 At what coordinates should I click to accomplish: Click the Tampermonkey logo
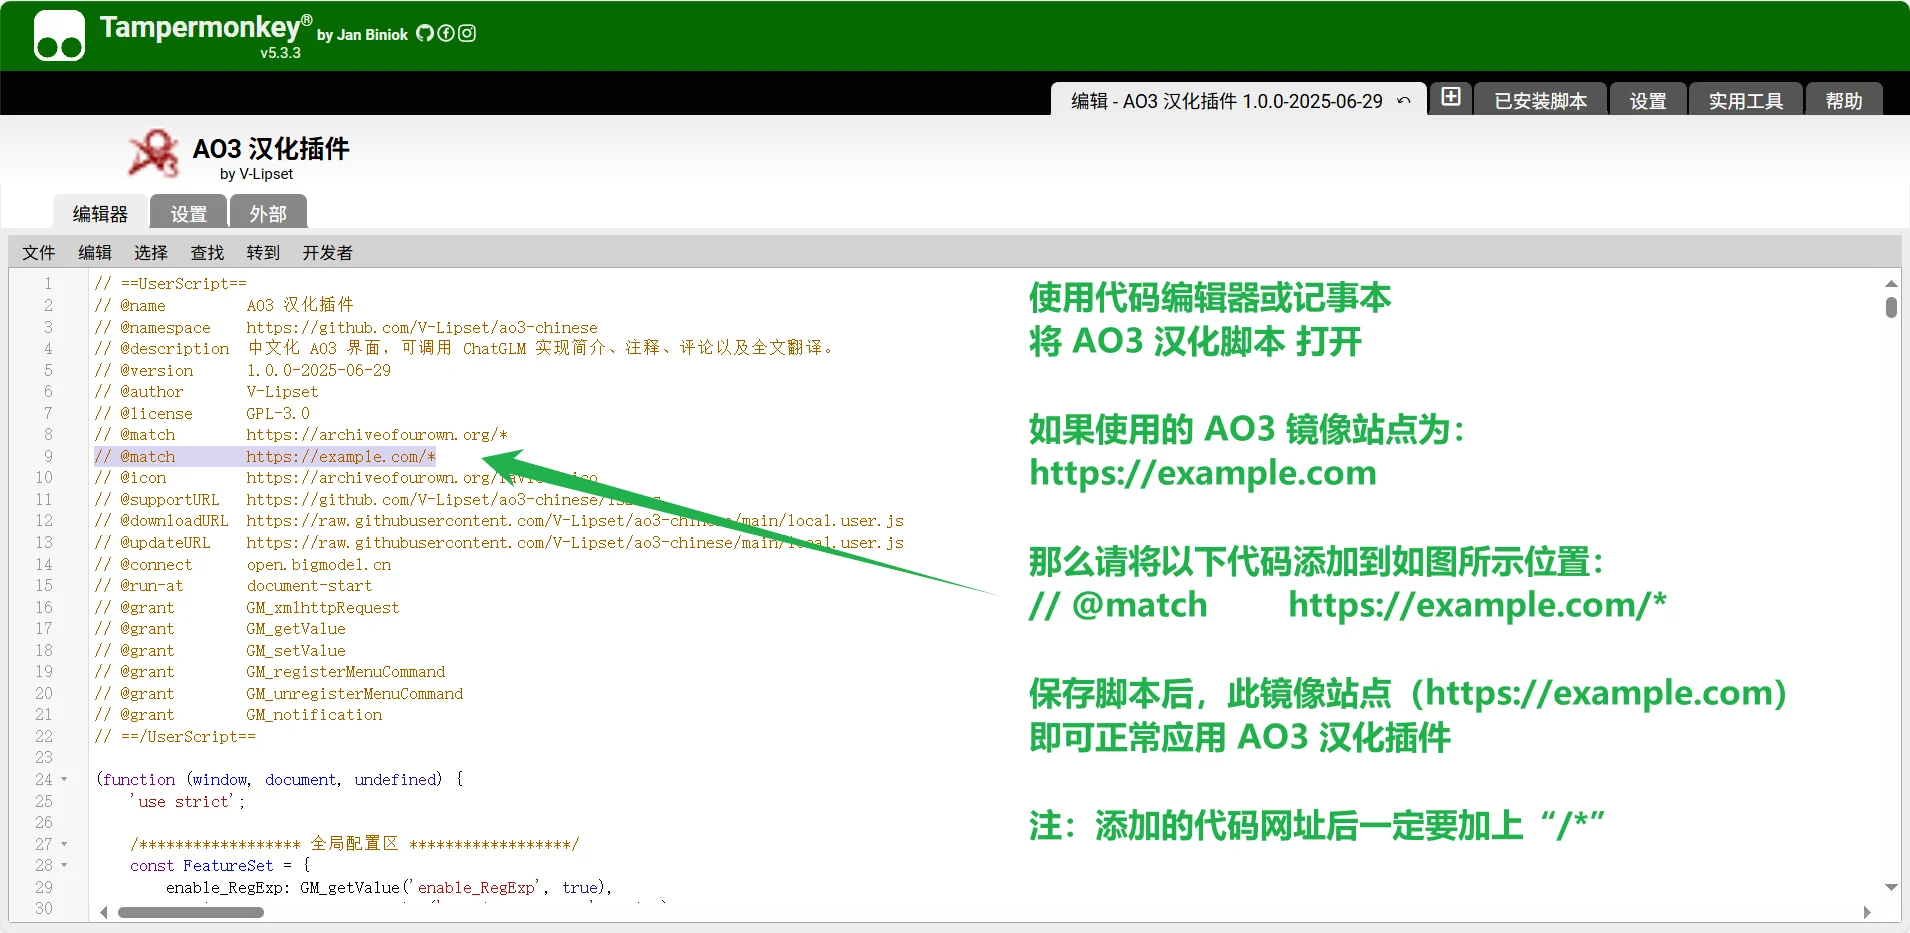tap(57, 35)
